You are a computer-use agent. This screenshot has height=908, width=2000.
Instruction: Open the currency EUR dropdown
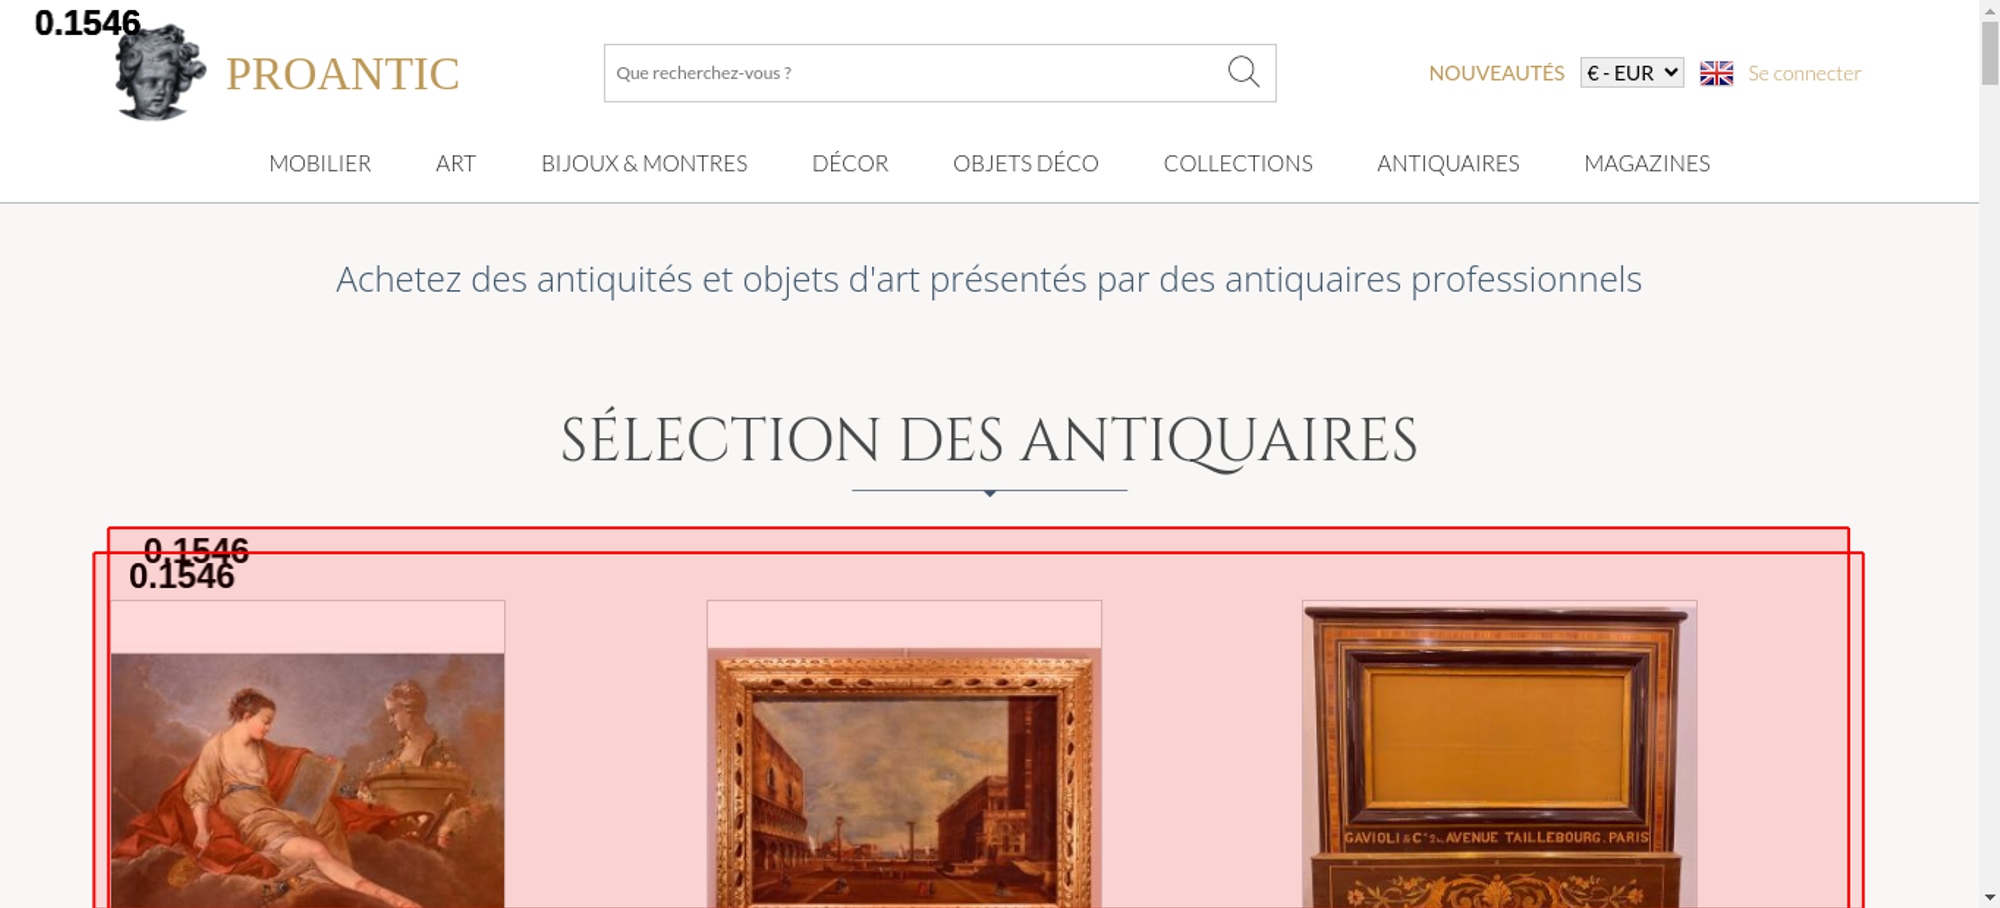1632,73
